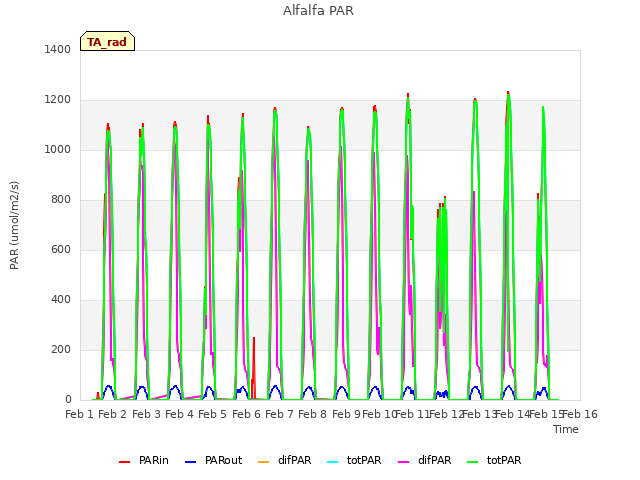Toggle the PARin legend entry
The height and width of the screenshot is (480, 640).
(144, 460)
